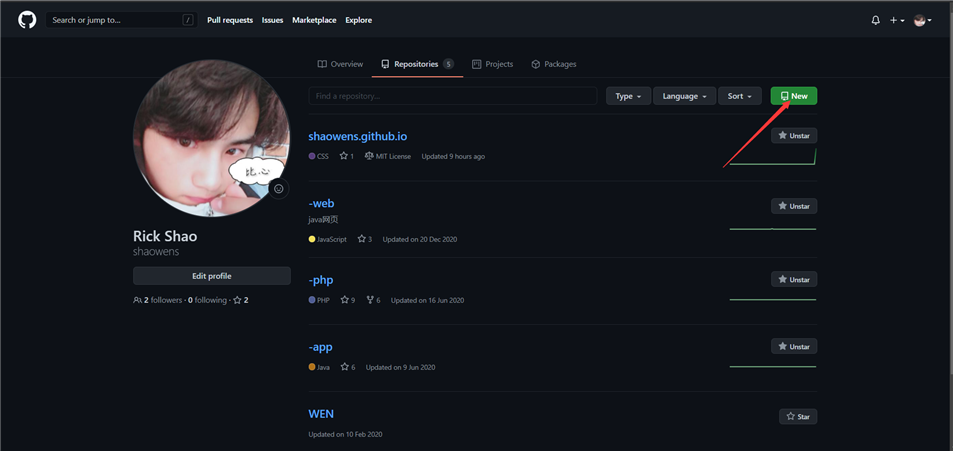Focus the Search or jump to box
Viewport: 953px width, 451px height.
point(121,20)
